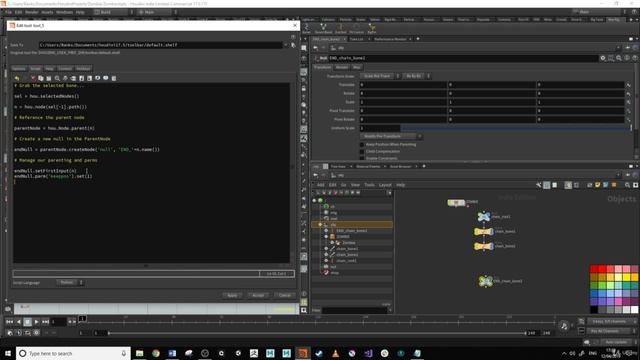Screen dimensions: 640x360
Task: Click the jump to first frame button in the playbar
Action: pyautogui.click(x=9, y=322)
